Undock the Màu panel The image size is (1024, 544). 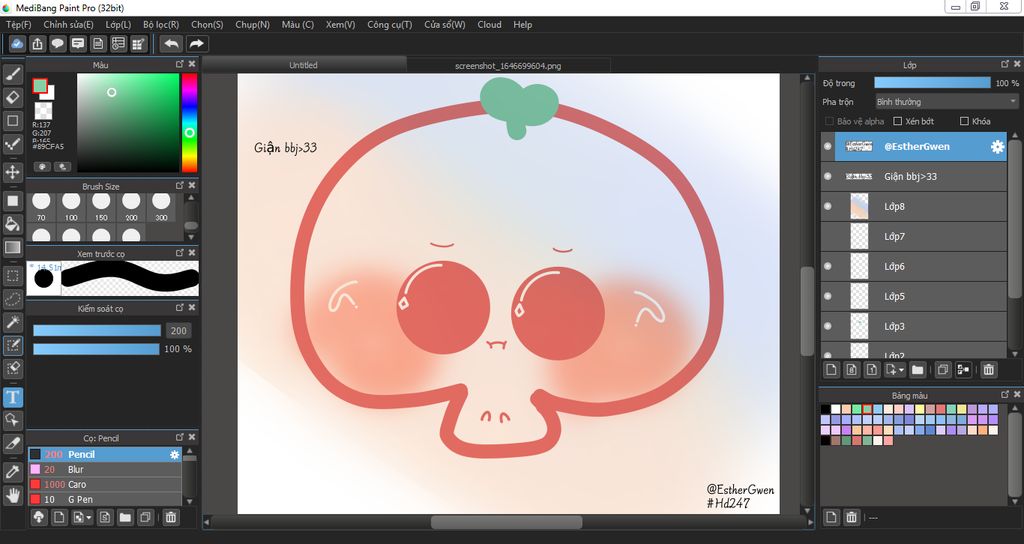click(180, 64)
